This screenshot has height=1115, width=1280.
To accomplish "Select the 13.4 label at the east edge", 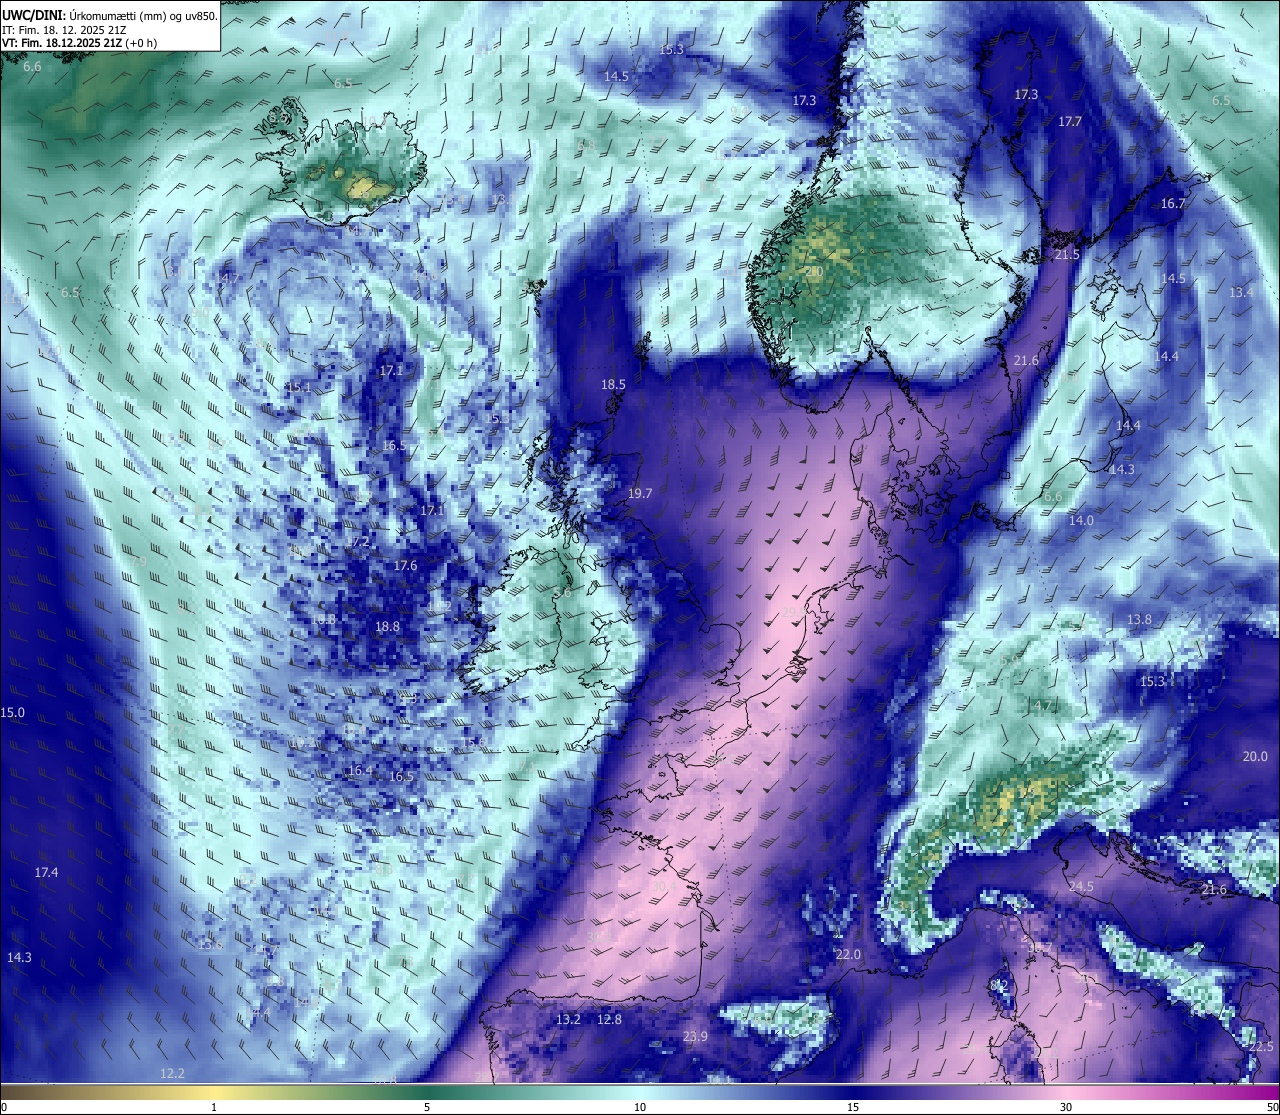I will (x=1241, y=292).
